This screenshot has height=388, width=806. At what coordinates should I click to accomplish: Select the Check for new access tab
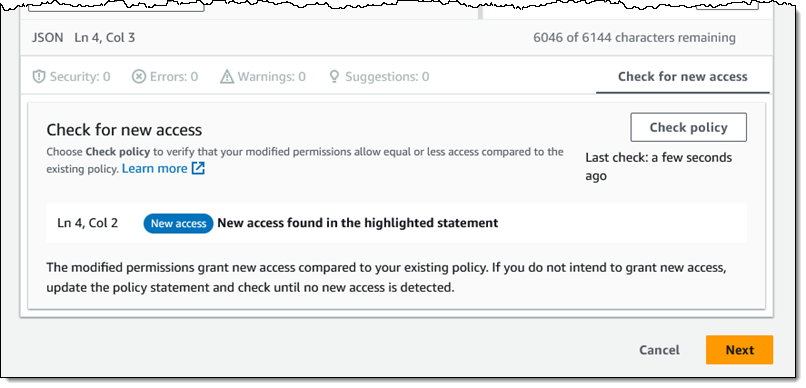[683, 77]
